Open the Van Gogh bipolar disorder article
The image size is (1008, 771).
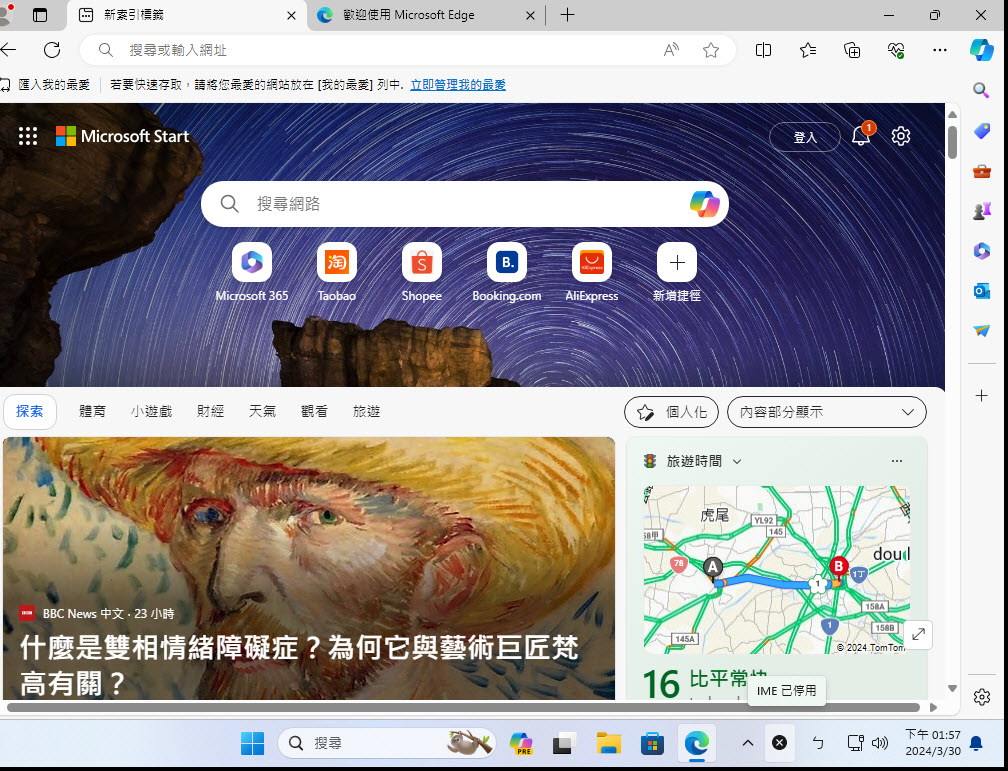(x=309, y=568)
